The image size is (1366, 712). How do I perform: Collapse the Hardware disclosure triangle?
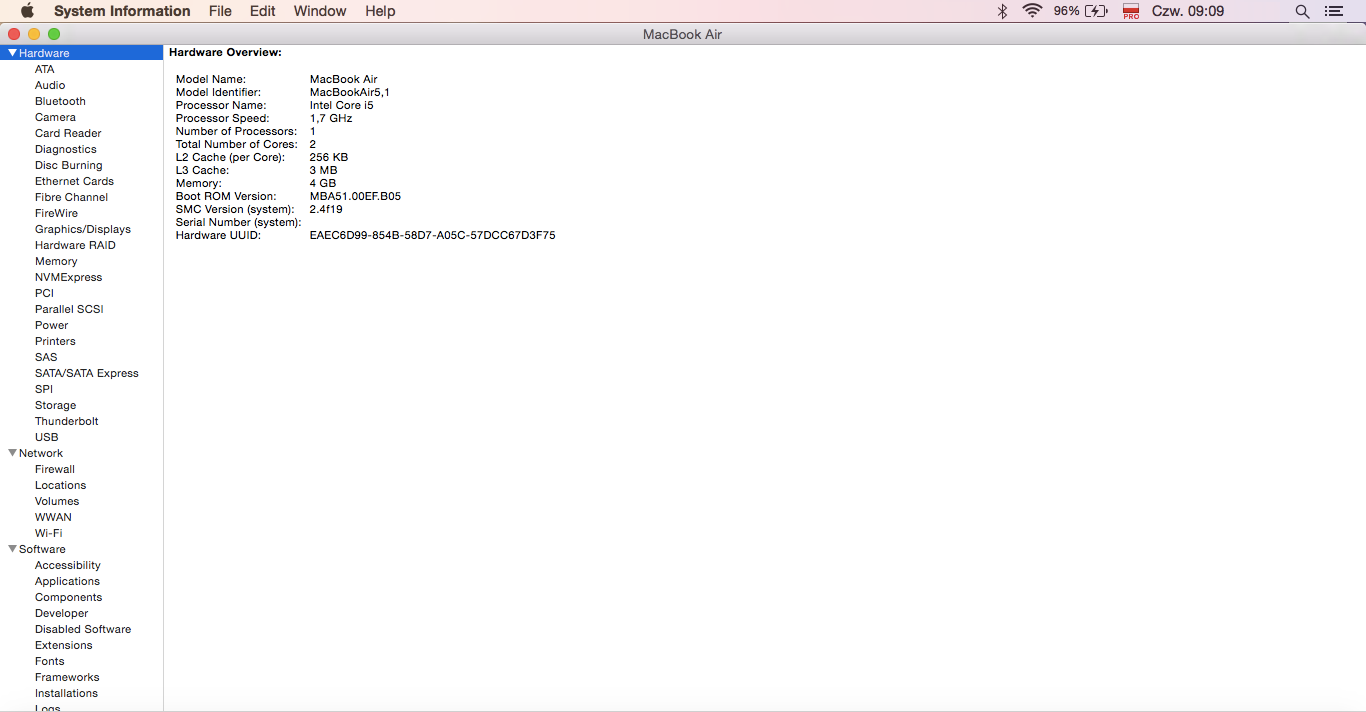tap(13, 53)
